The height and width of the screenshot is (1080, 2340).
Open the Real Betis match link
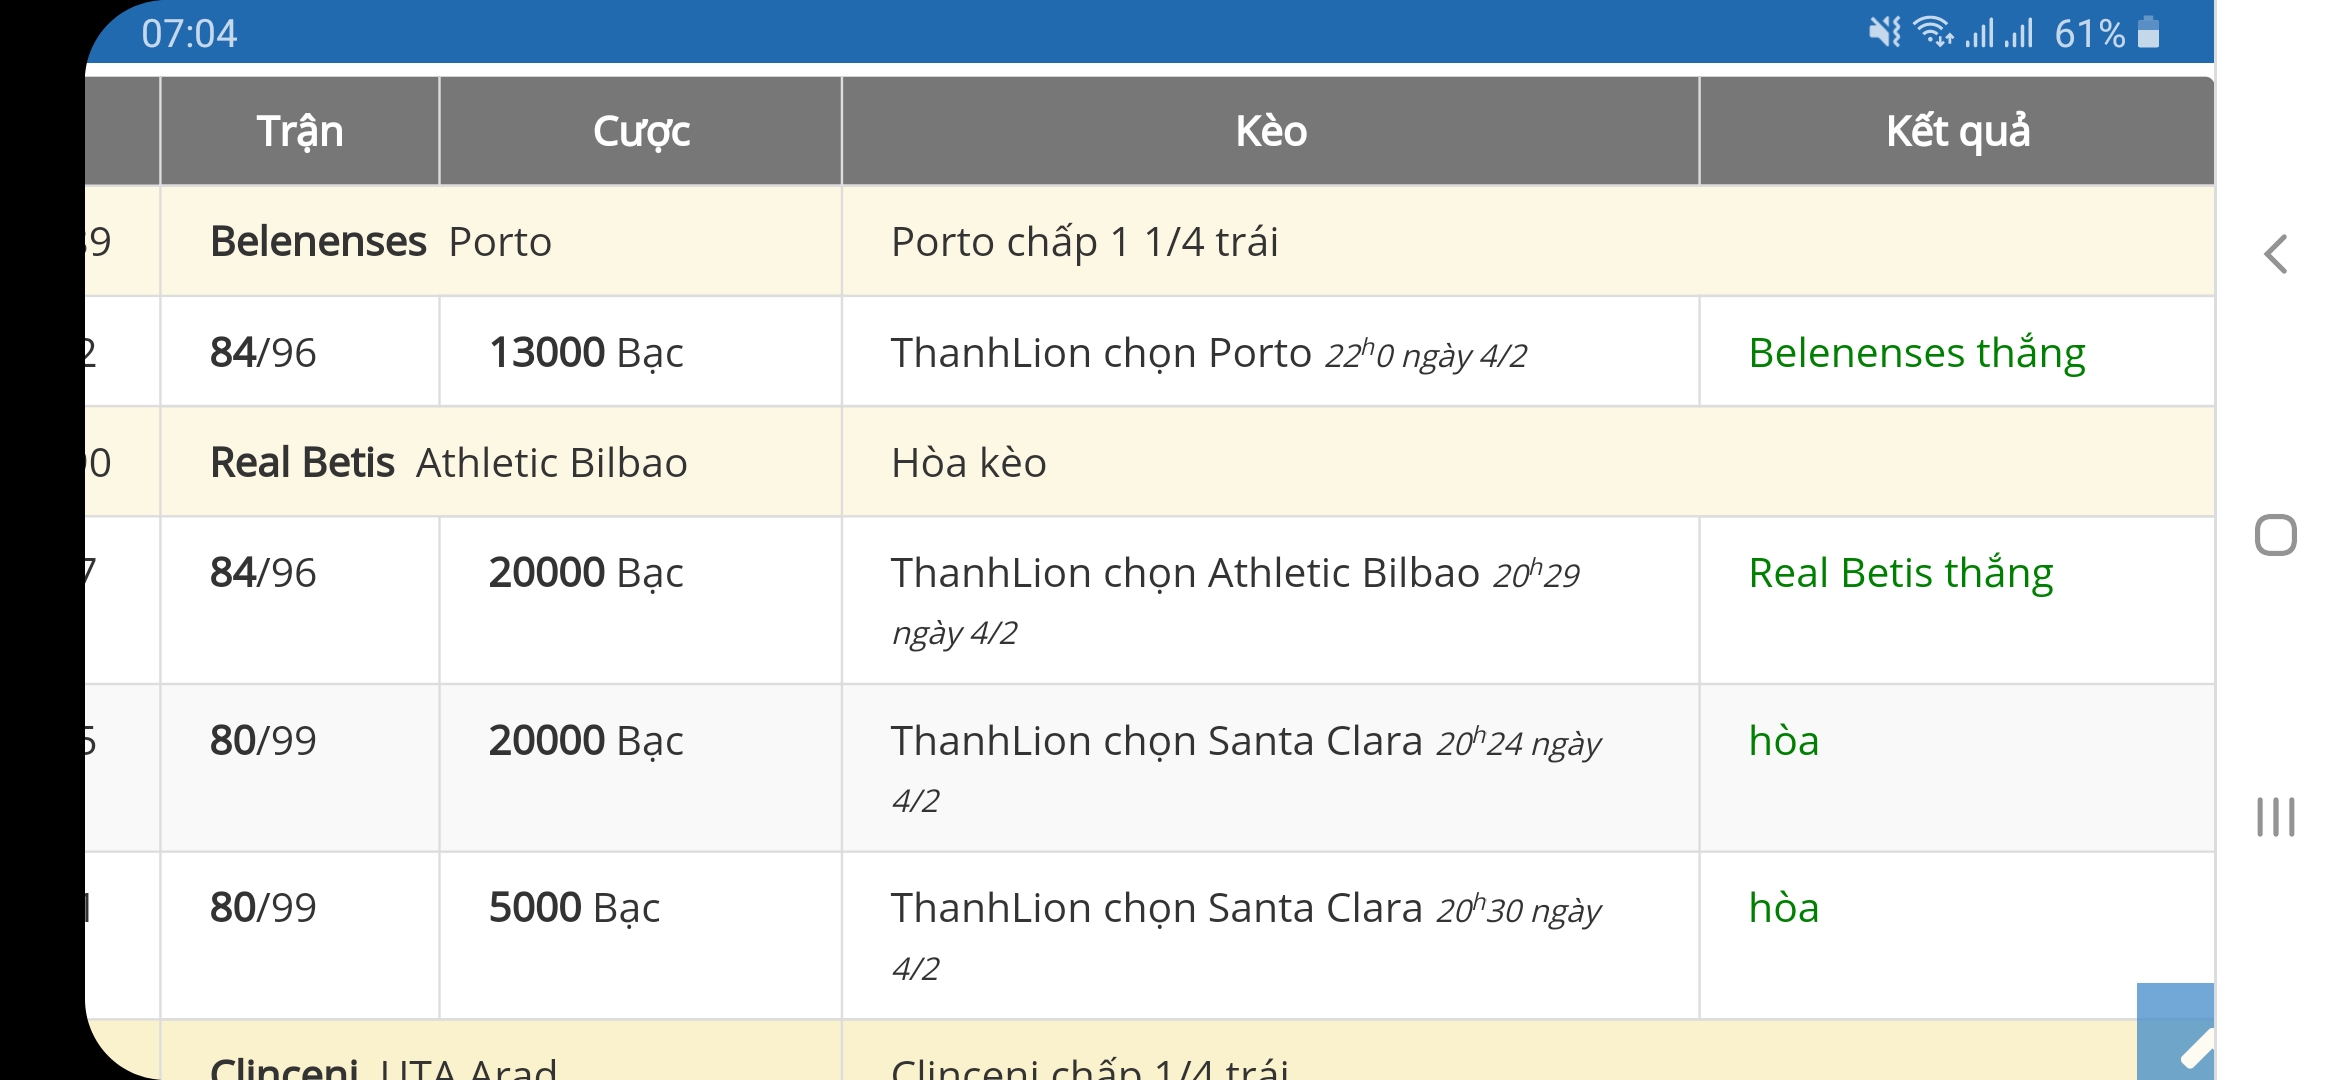(302, 463)
